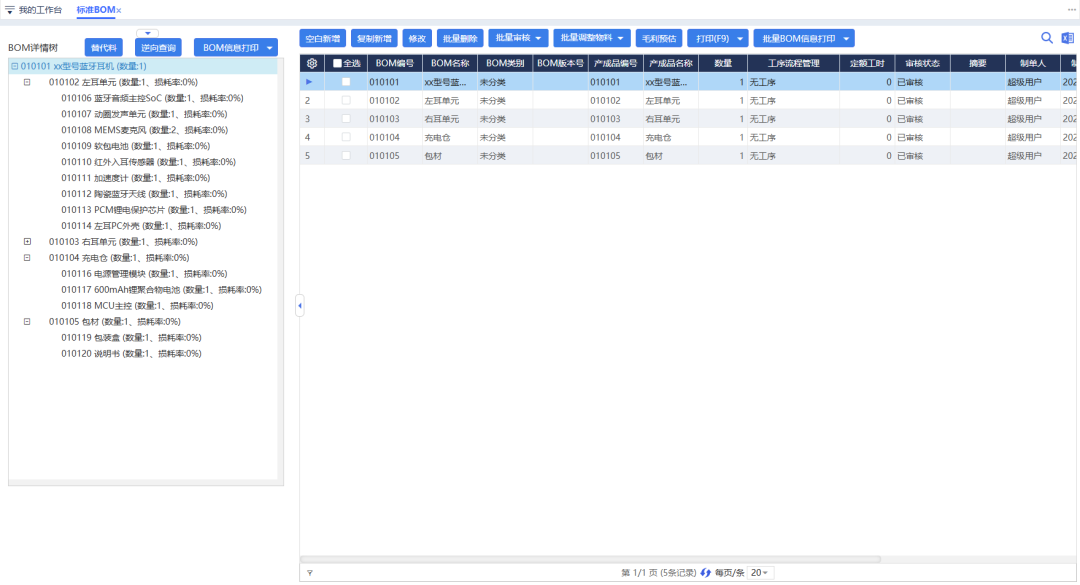Click the 修改 button
The width and height of the screenshot is (1080, 585).
(417, 38)
